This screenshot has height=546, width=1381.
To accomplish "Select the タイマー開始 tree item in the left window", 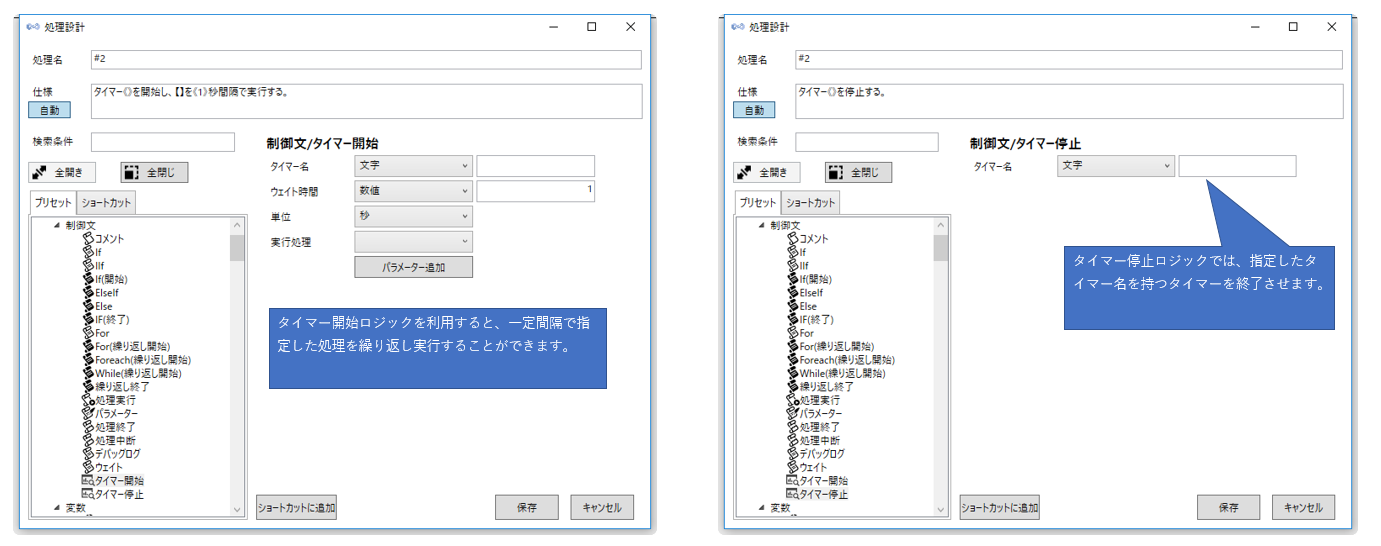I will pyautogui.click(x=119, y=481).
